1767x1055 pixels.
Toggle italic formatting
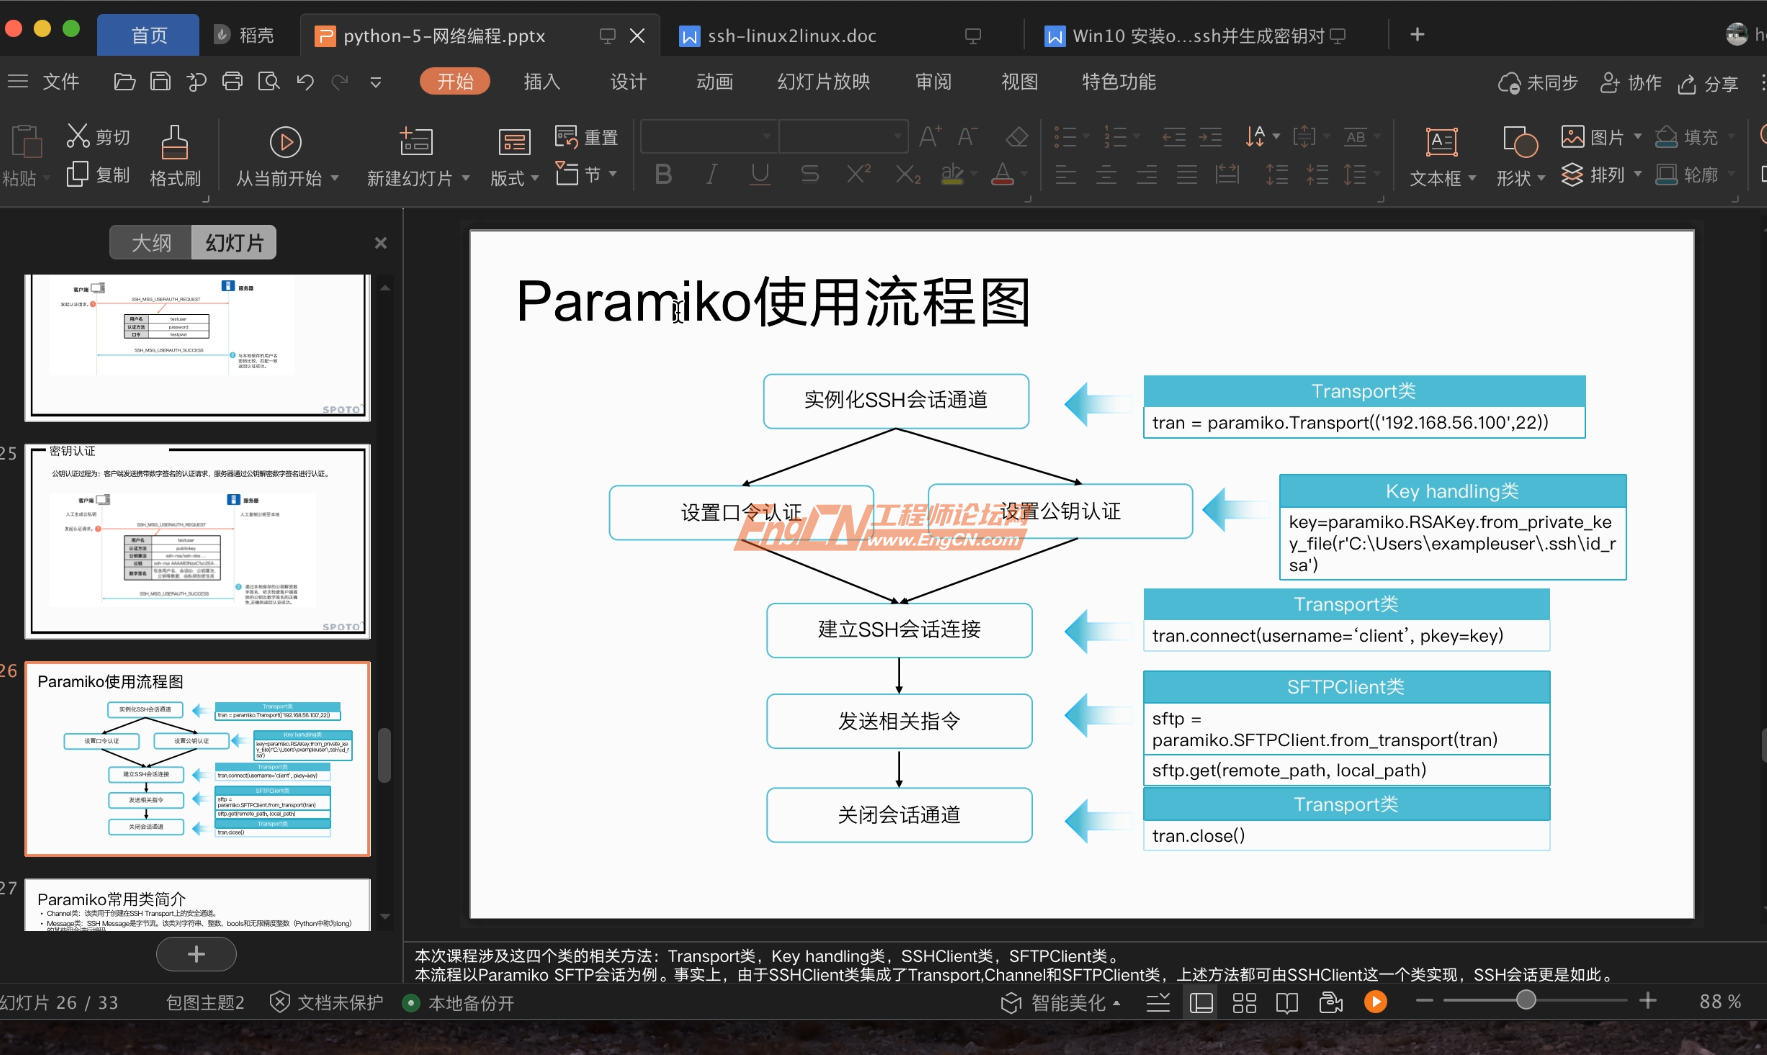coord(710,174)
